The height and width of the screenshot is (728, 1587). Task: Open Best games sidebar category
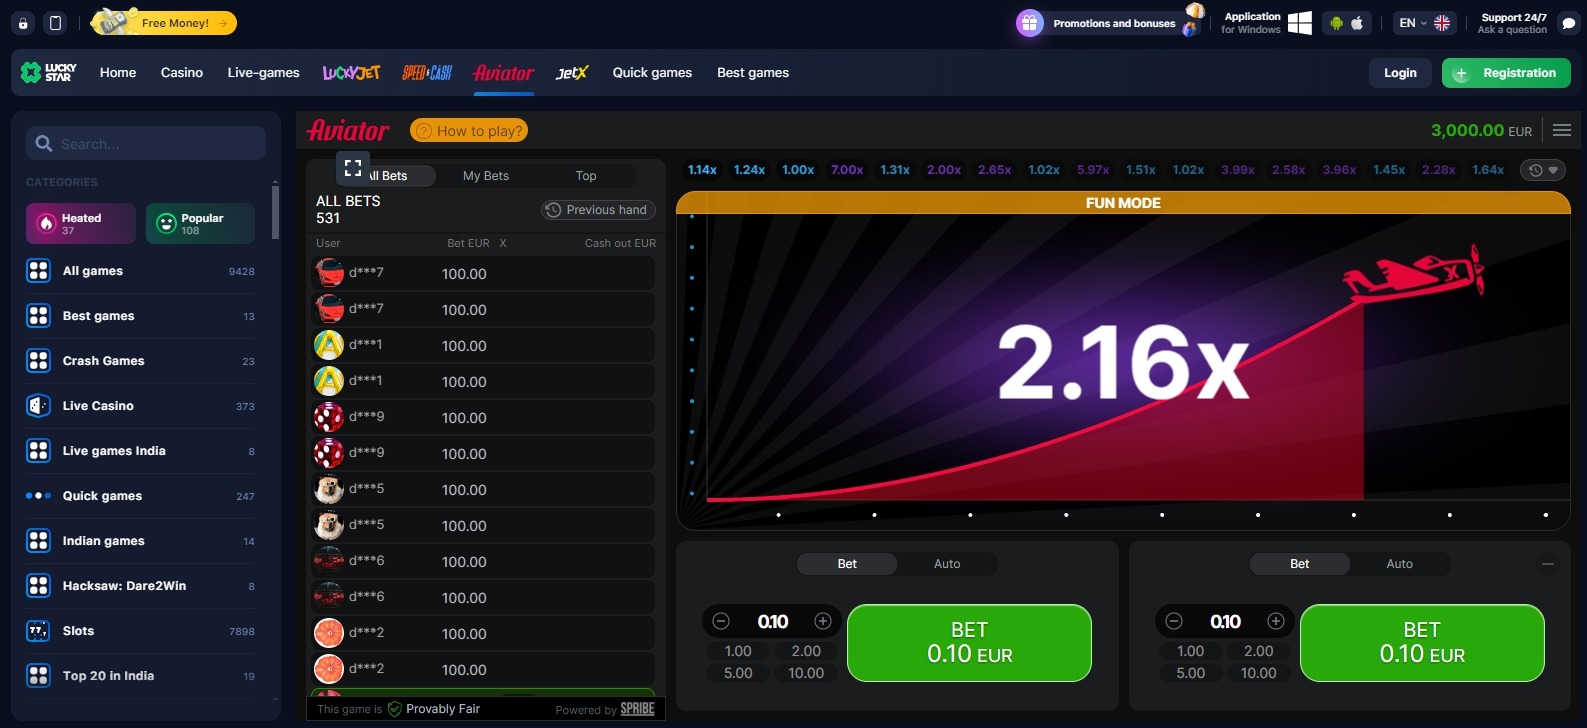point(140,316)
